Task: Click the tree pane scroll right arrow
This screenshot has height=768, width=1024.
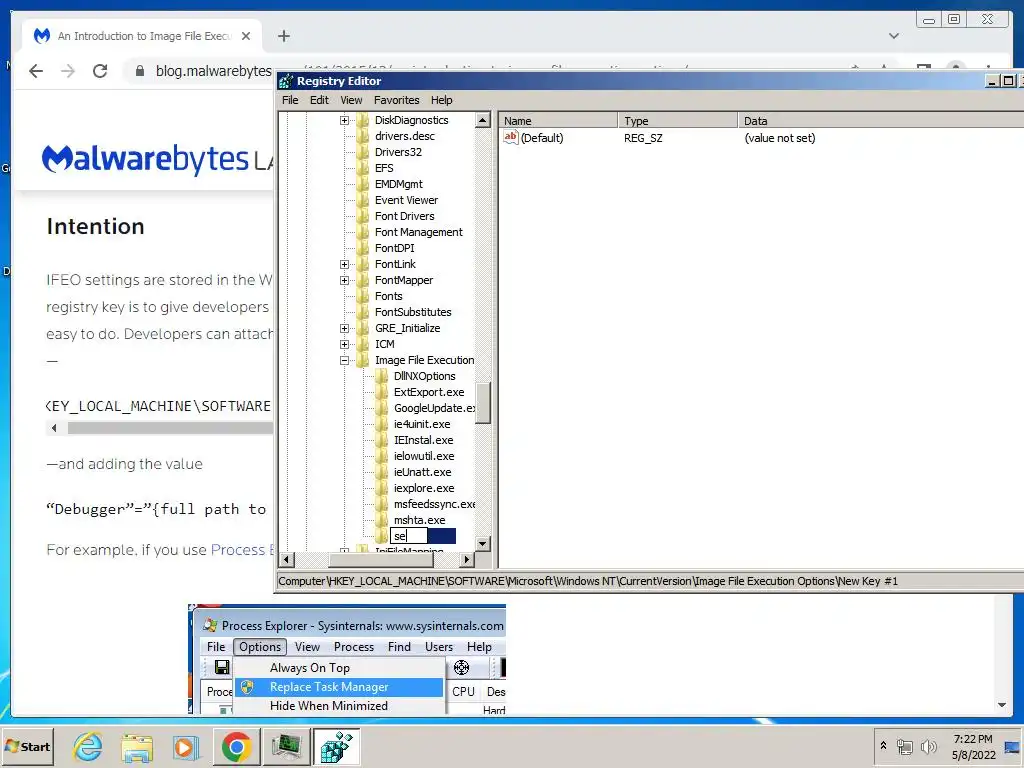Action: point(466,560)
